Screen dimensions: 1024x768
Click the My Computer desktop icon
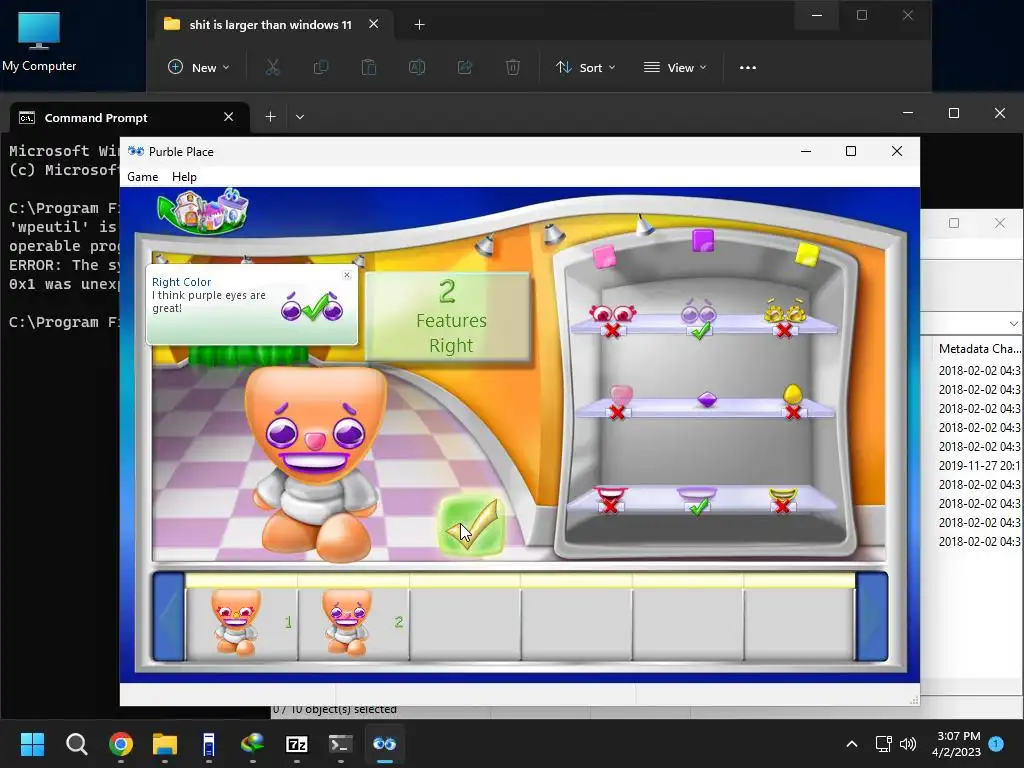39,40
